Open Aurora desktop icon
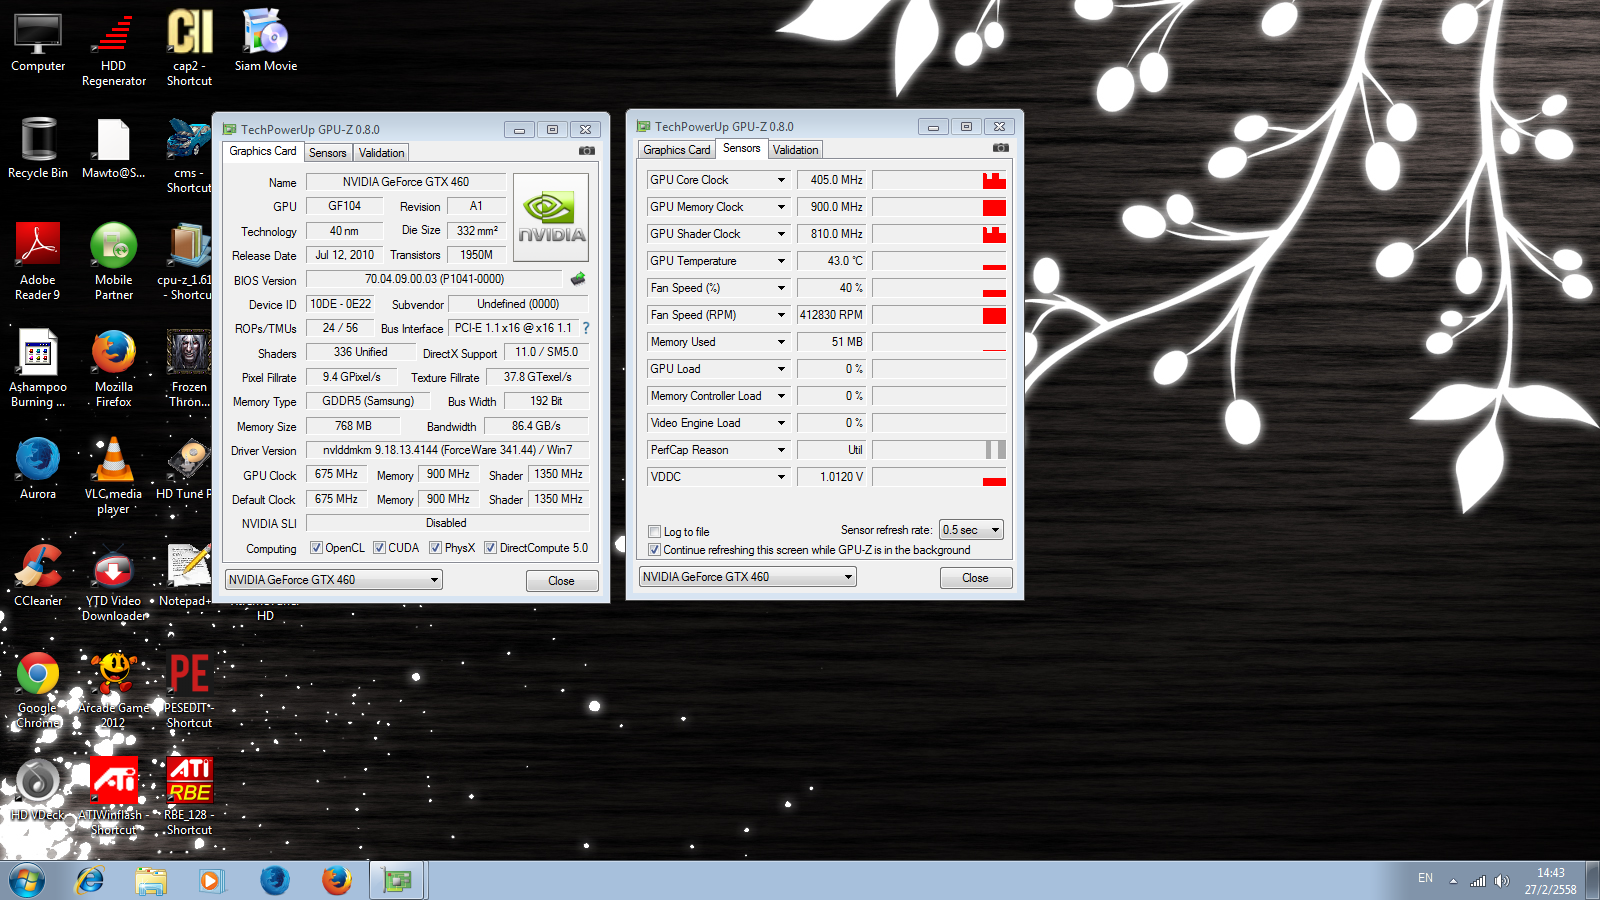Image resolution: width=1600 pixels, height=900 pixels. [38, 469]
